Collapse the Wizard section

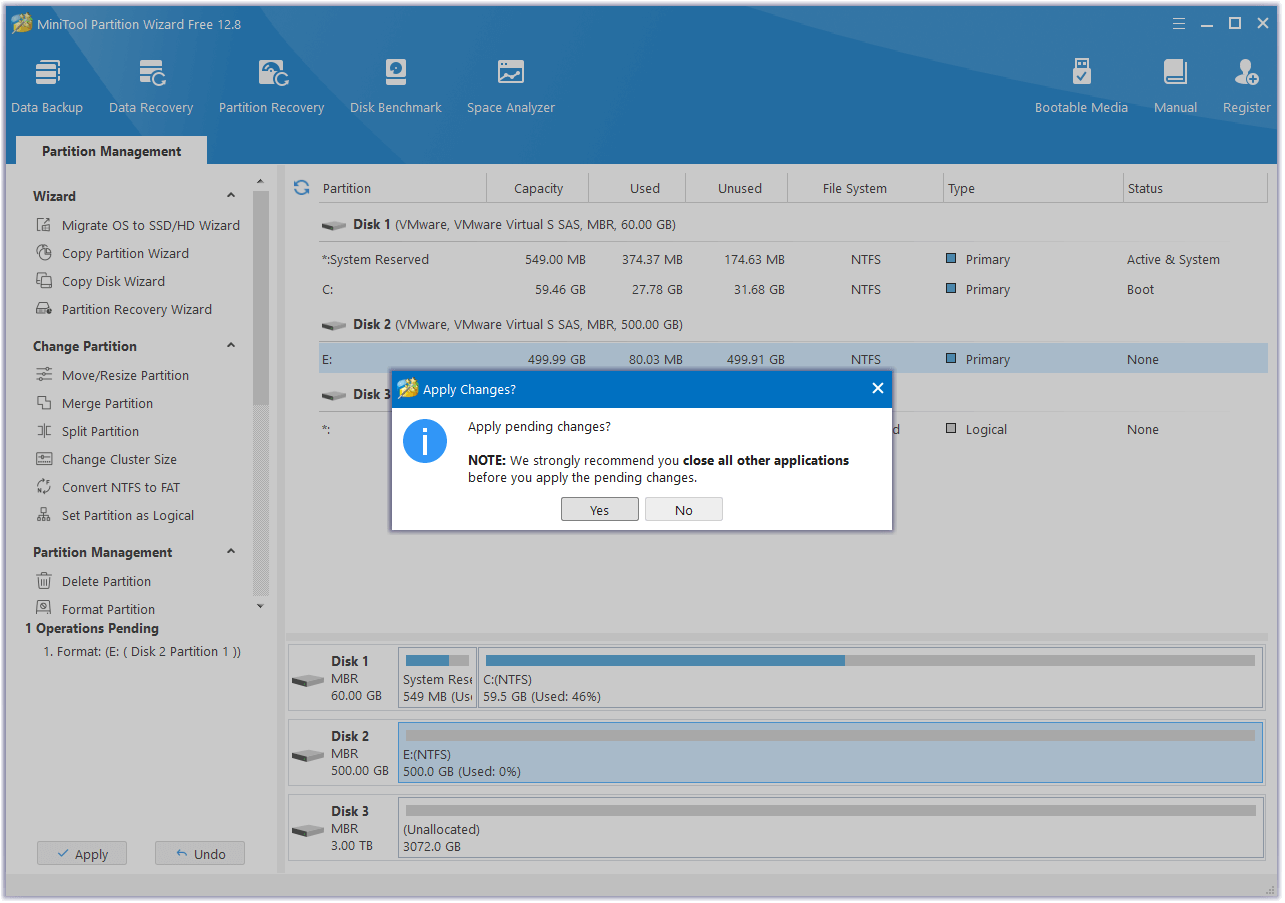coord(231,196)
